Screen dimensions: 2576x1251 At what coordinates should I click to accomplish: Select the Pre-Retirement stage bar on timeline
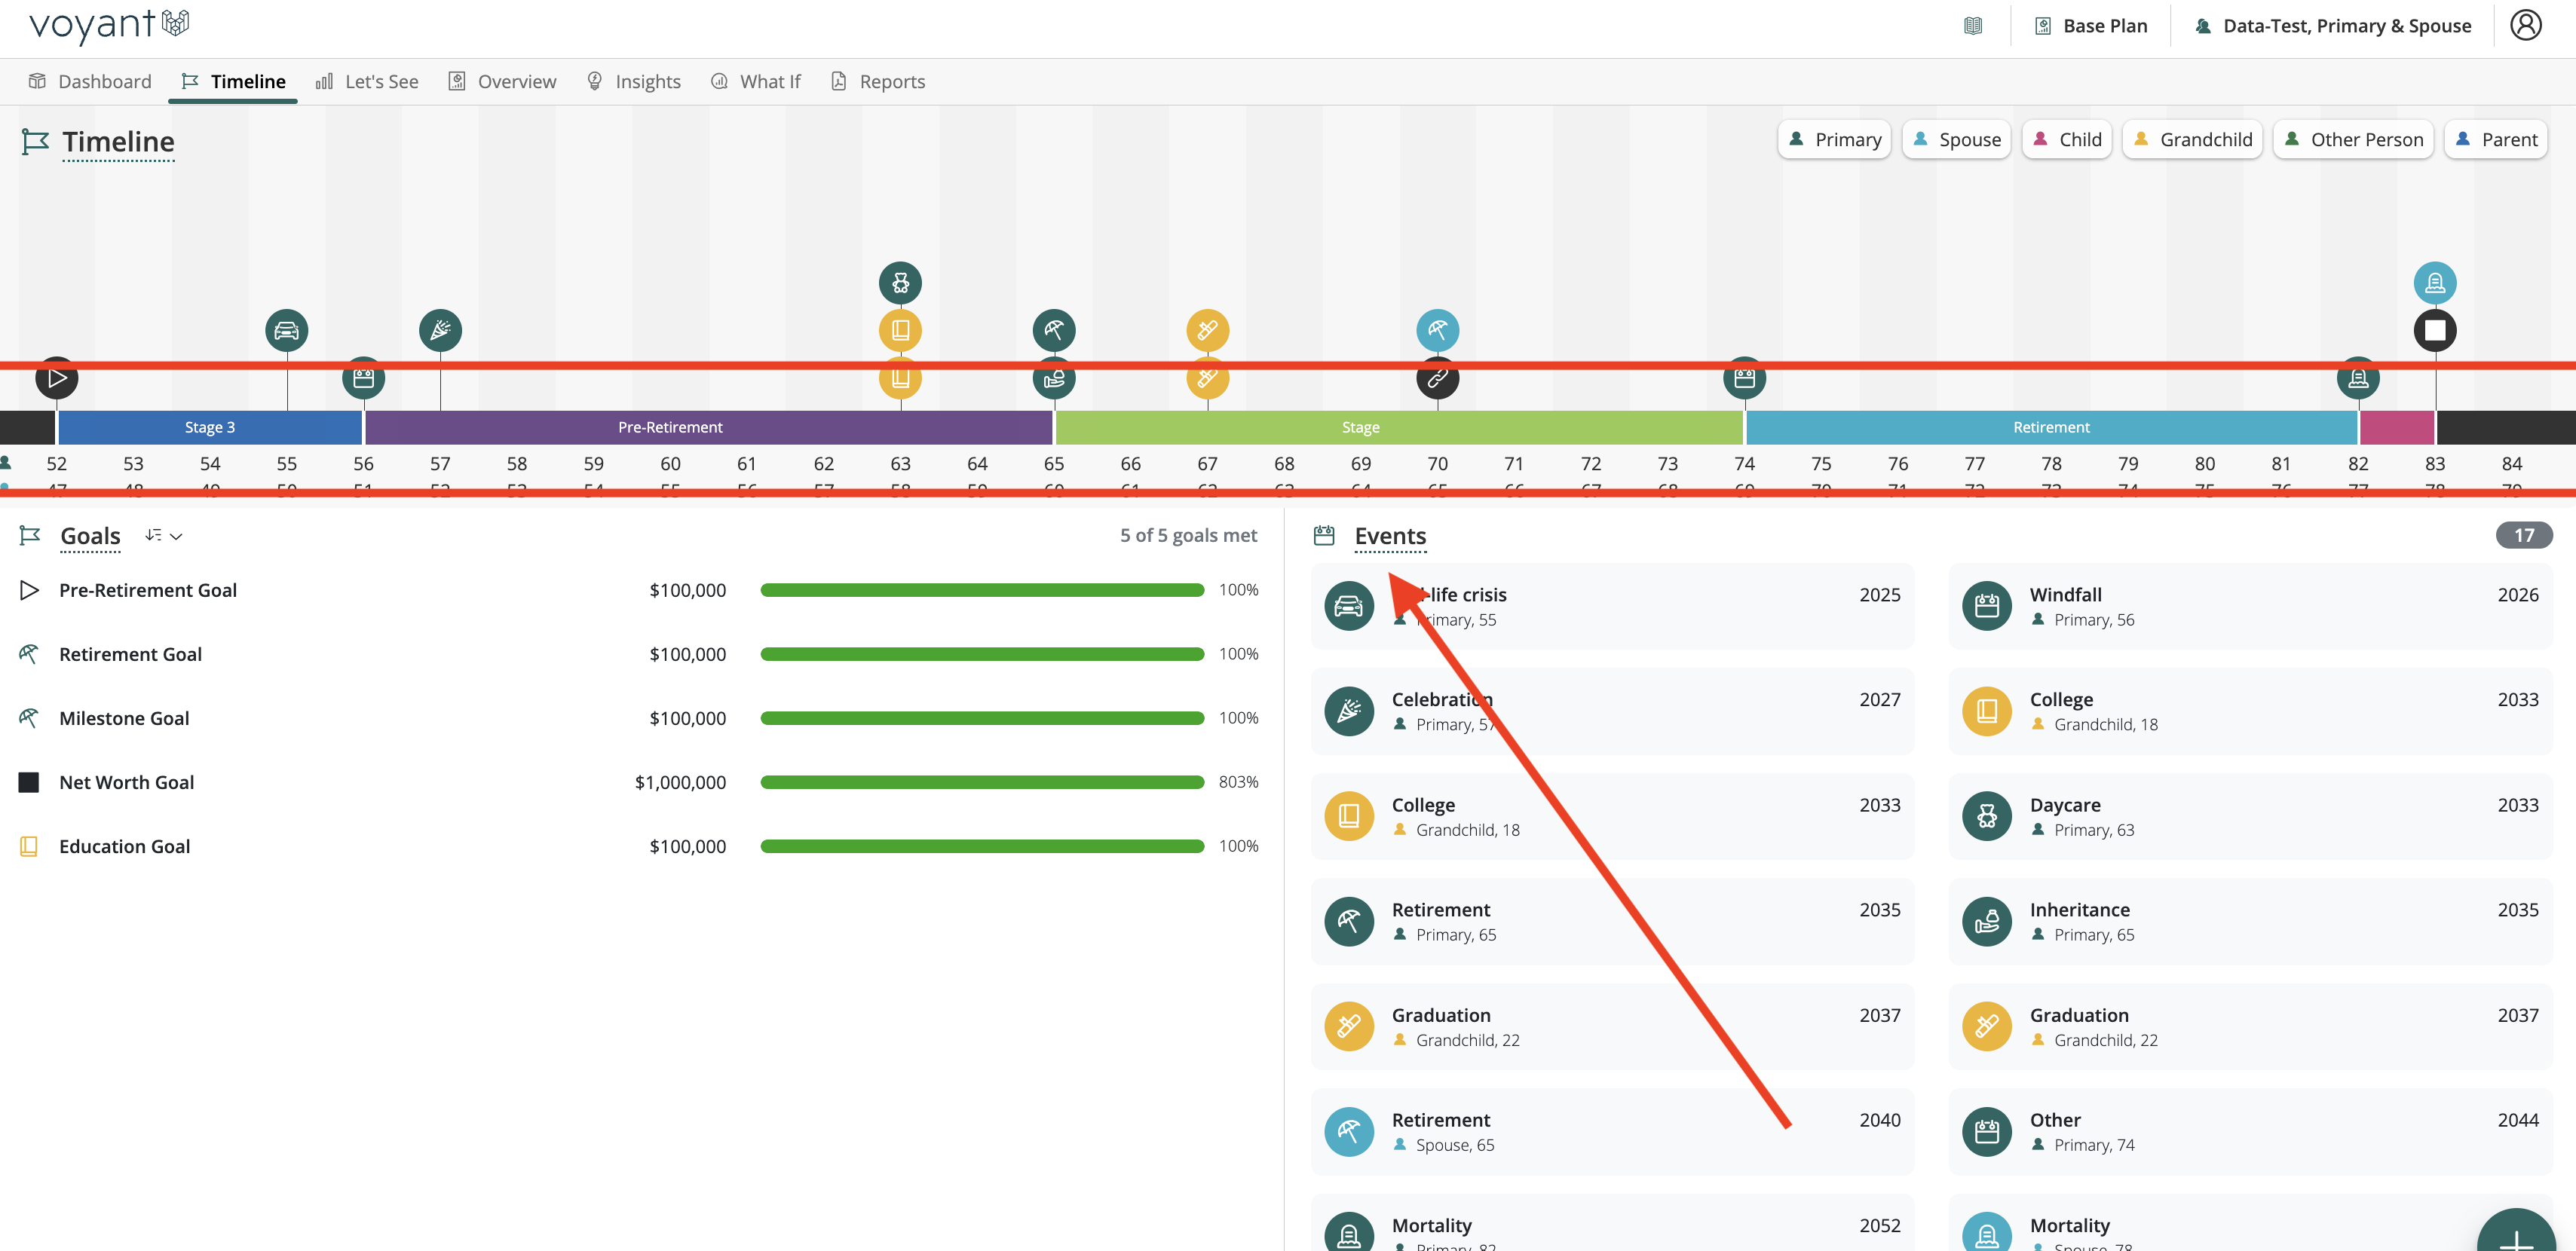tap(670, 427)
